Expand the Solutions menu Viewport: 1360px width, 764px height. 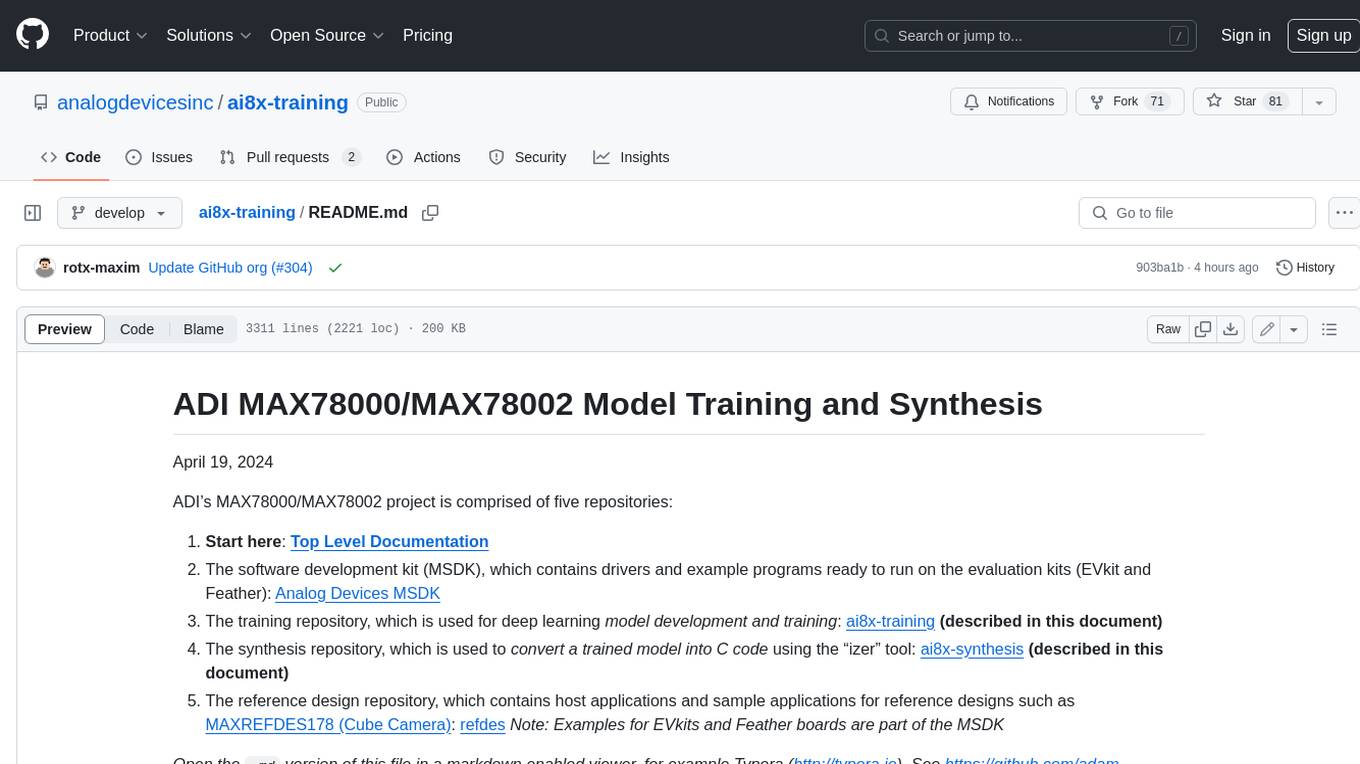point(209,35)
